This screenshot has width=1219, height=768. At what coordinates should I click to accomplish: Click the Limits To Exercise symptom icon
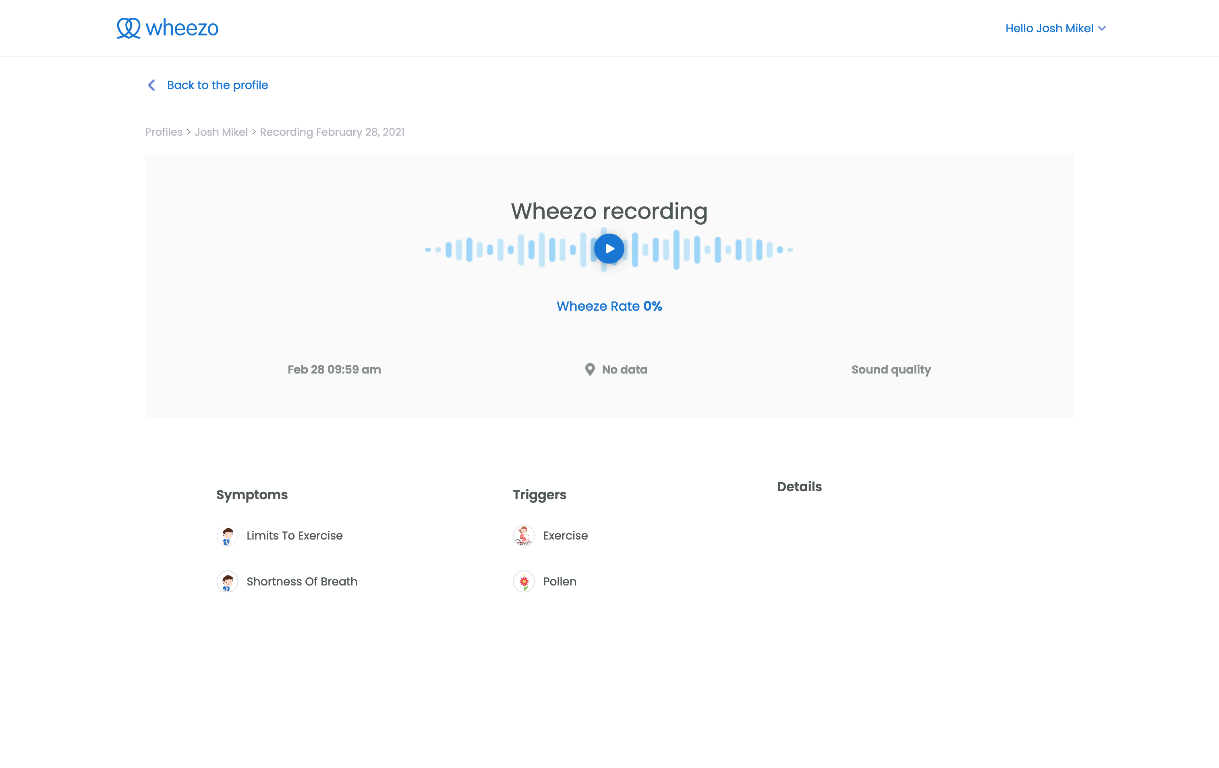[227, 536]
